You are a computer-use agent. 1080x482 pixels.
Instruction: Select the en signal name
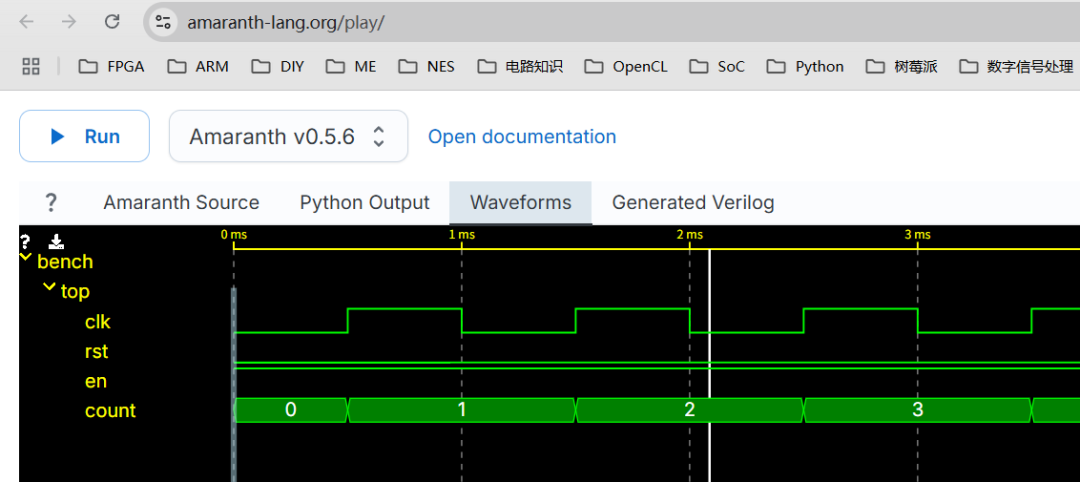tap(96, 381)
